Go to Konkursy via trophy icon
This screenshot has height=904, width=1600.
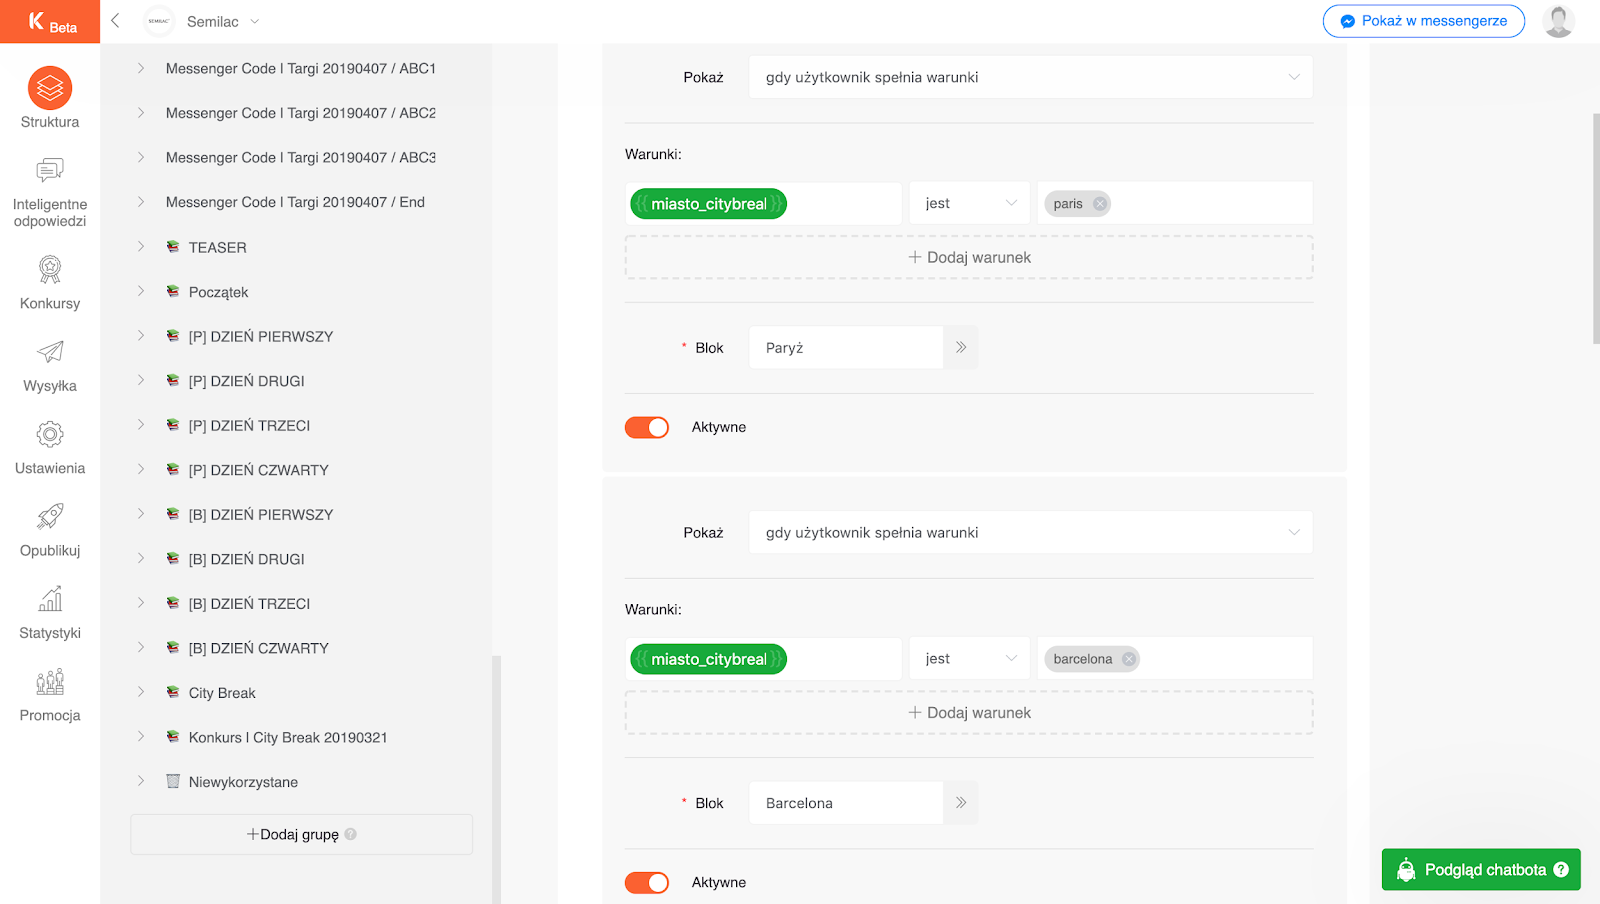50,270
